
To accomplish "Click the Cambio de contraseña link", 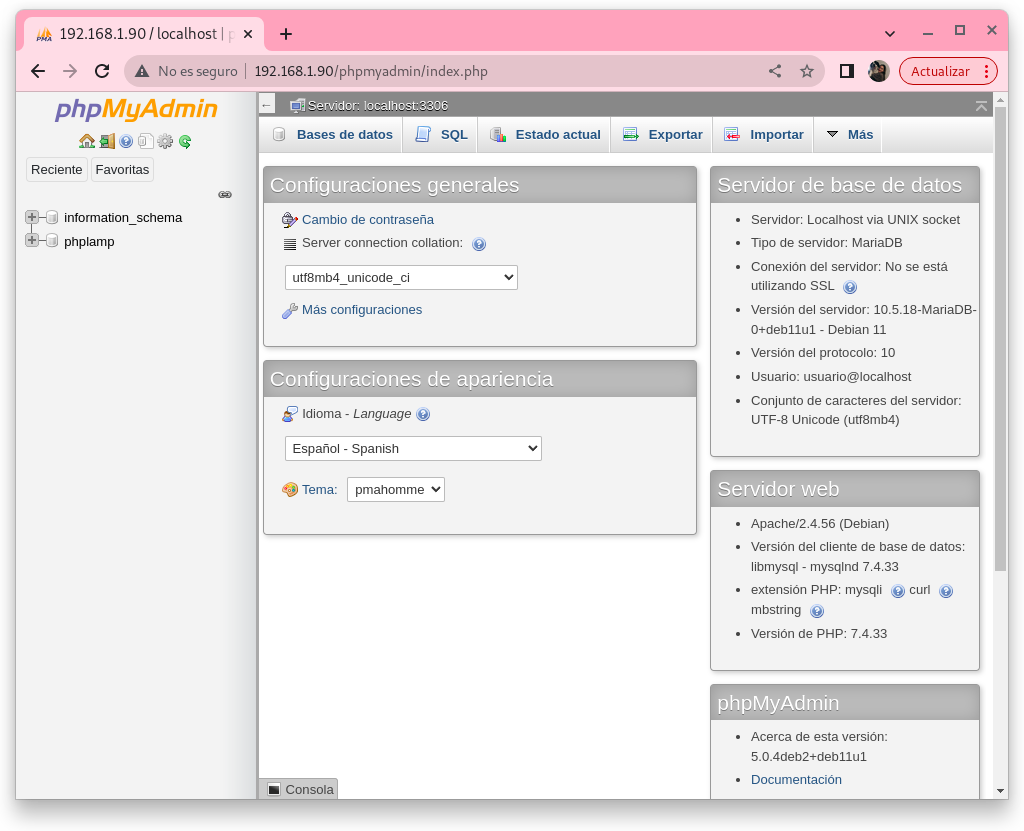I will tap(367, 220).
